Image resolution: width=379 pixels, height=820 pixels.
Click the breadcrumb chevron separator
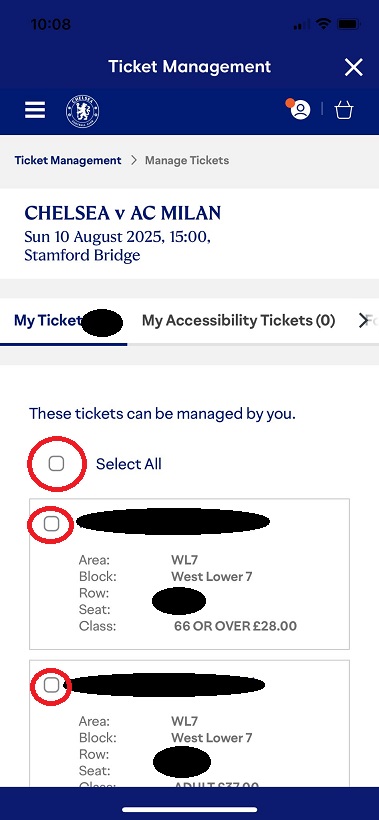tap(133, 161)
